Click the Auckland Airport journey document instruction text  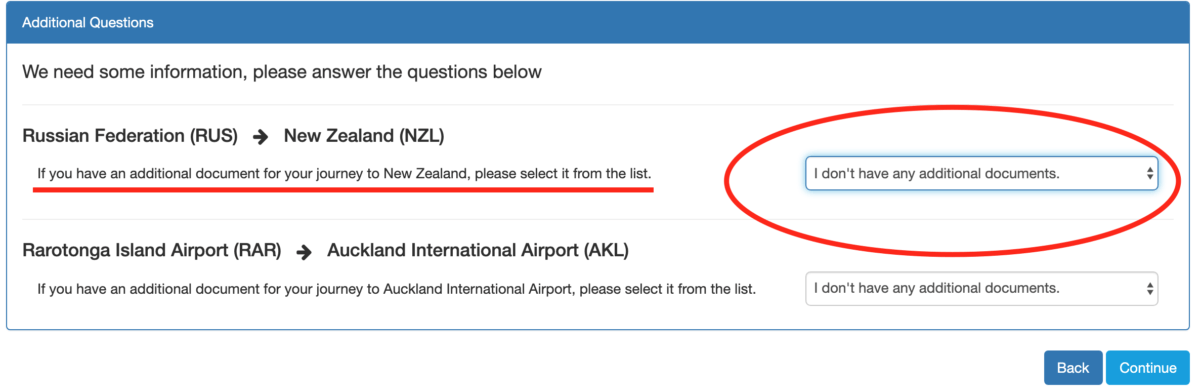(x=397, y=289)
